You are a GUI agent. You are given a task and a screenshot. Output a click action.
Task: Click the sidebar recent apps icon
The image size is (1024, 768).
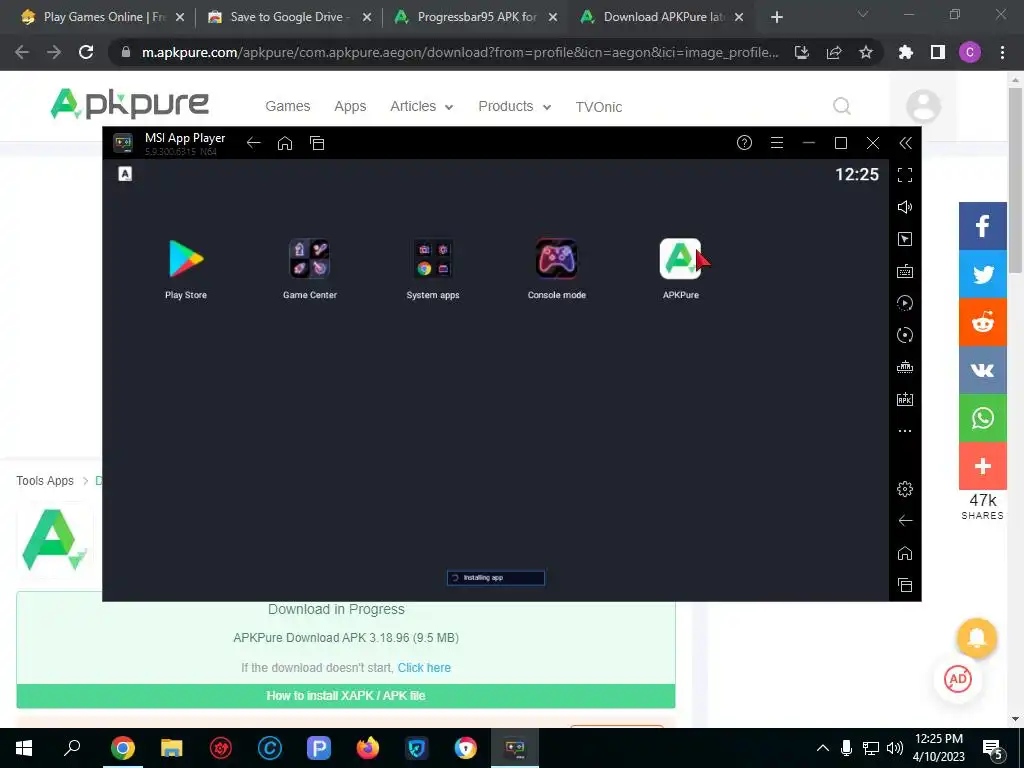click(x=905, y=585)
